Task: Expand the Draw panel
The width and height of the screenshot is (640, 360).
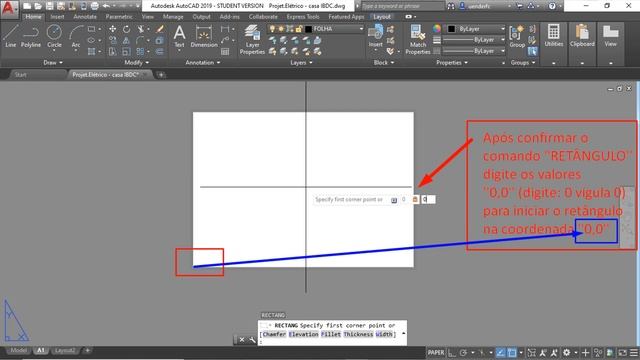Action: click(x=53, y=62)
